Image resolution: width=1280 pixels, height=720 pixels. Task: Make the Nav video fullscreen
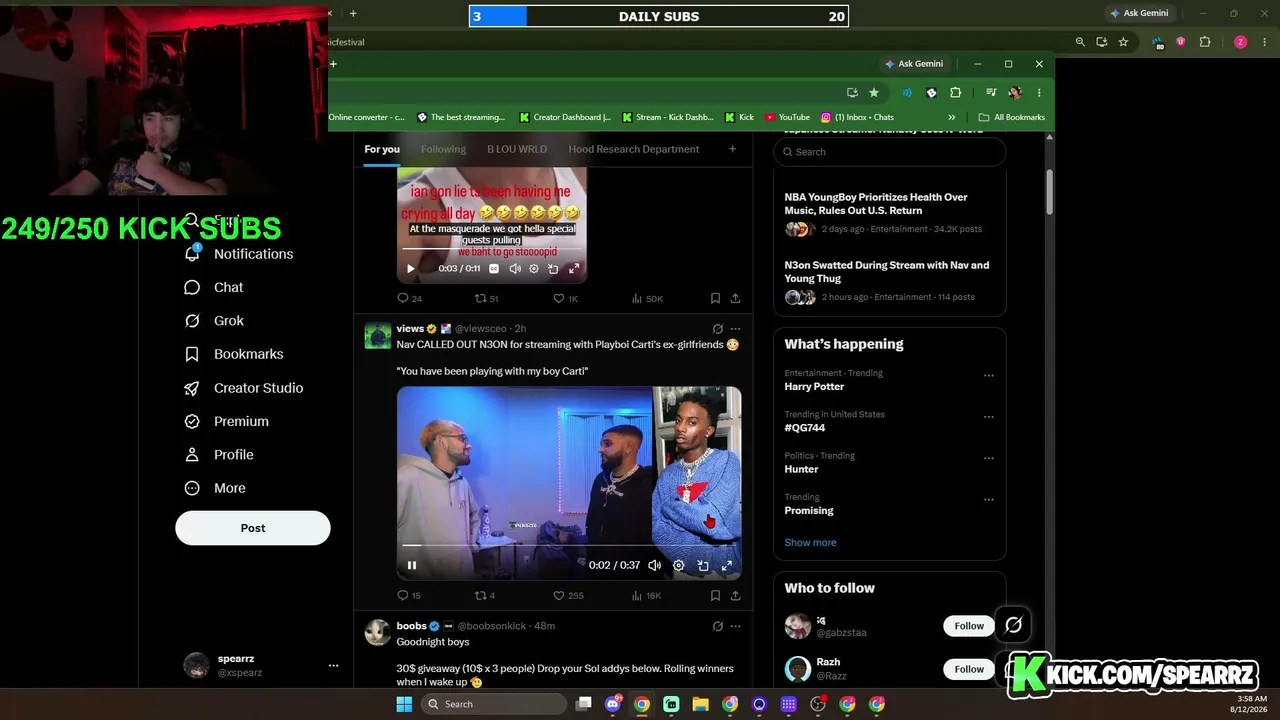[727, 565]
